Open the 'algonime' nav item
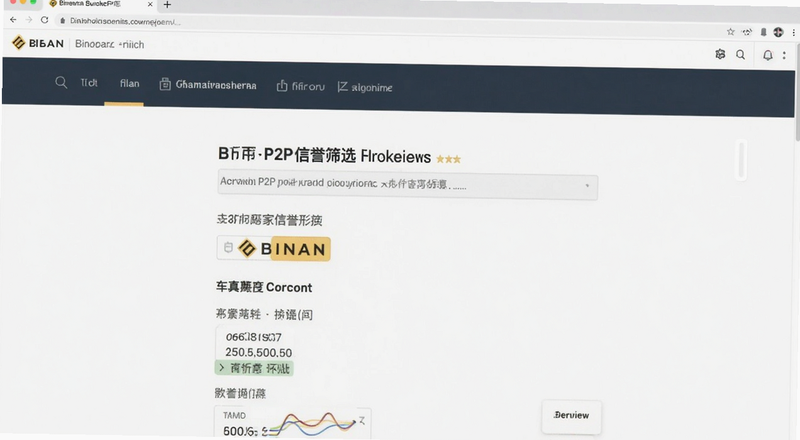 pos(365,87)
